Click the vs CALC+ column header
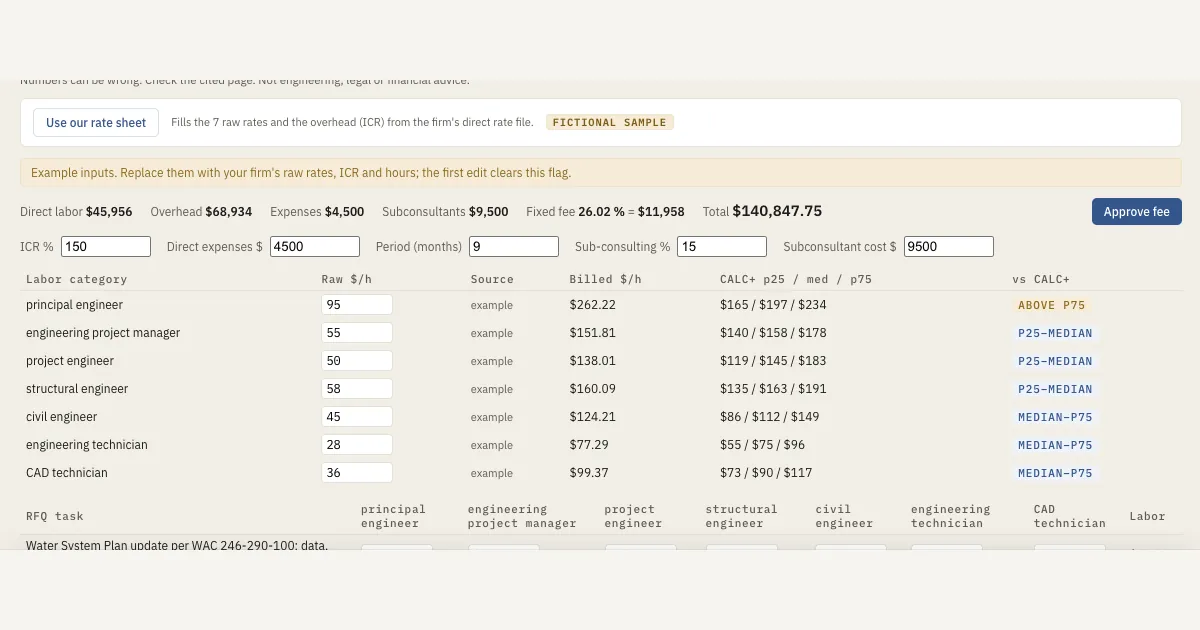This screenshot has height=630, width=1200. click(1040, 279)
